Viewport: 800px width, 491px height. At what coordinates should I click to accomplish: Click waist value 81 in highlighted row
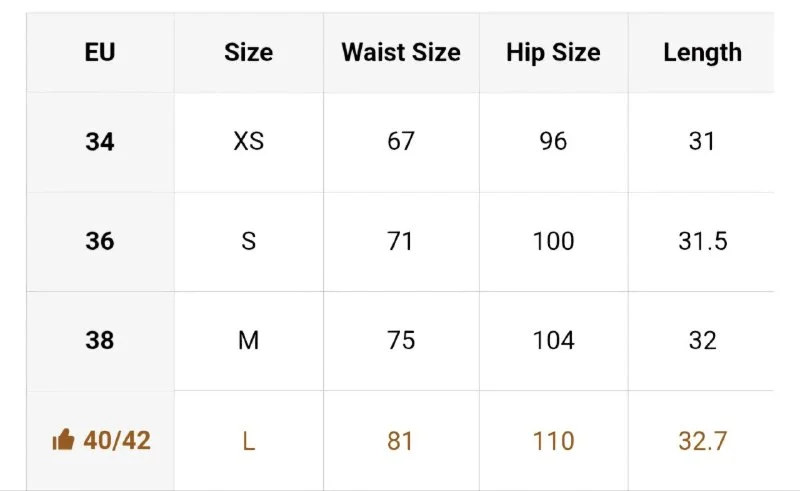click(401, 440)
